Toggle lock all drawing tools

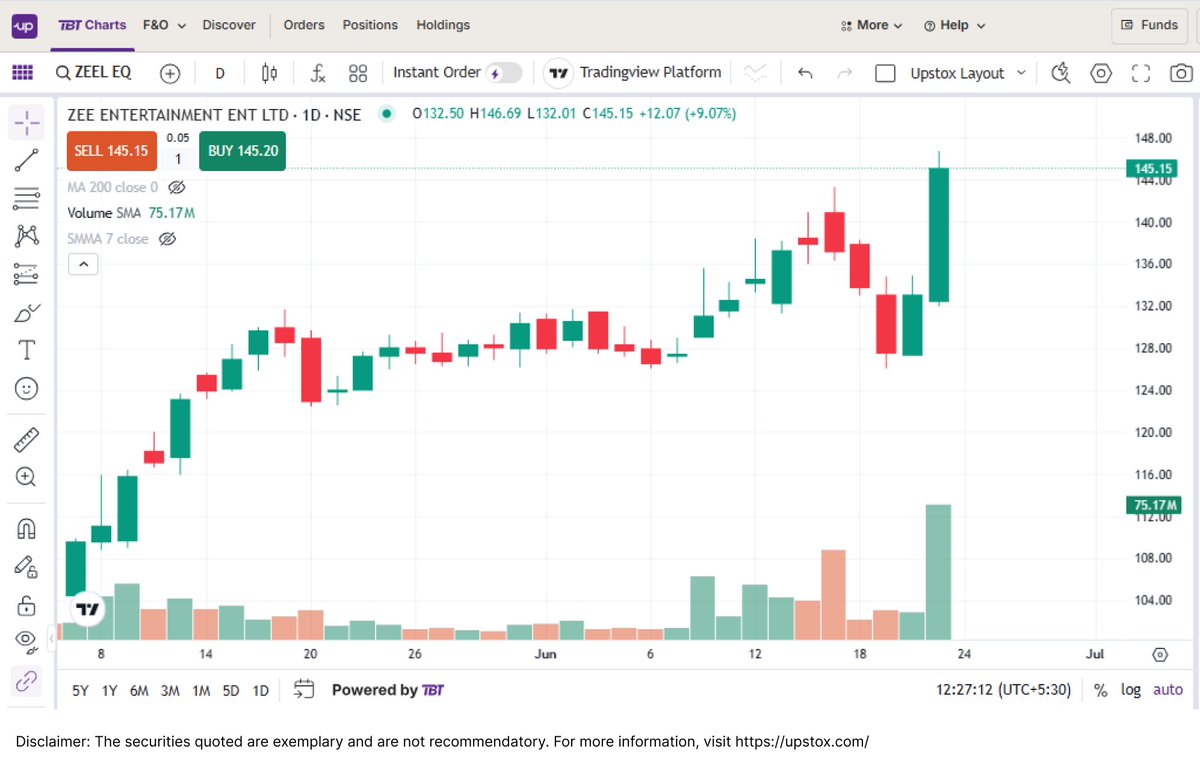click(x=27, y=604)
